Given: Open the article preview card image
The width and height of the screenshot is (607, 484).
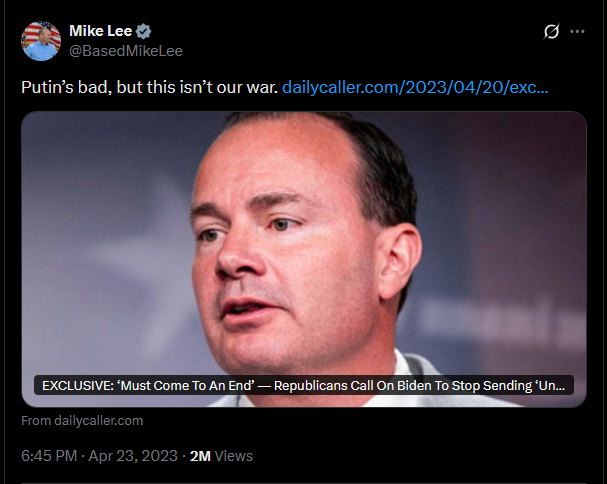Looking at the screenshot, I should (x=304, y=259).
